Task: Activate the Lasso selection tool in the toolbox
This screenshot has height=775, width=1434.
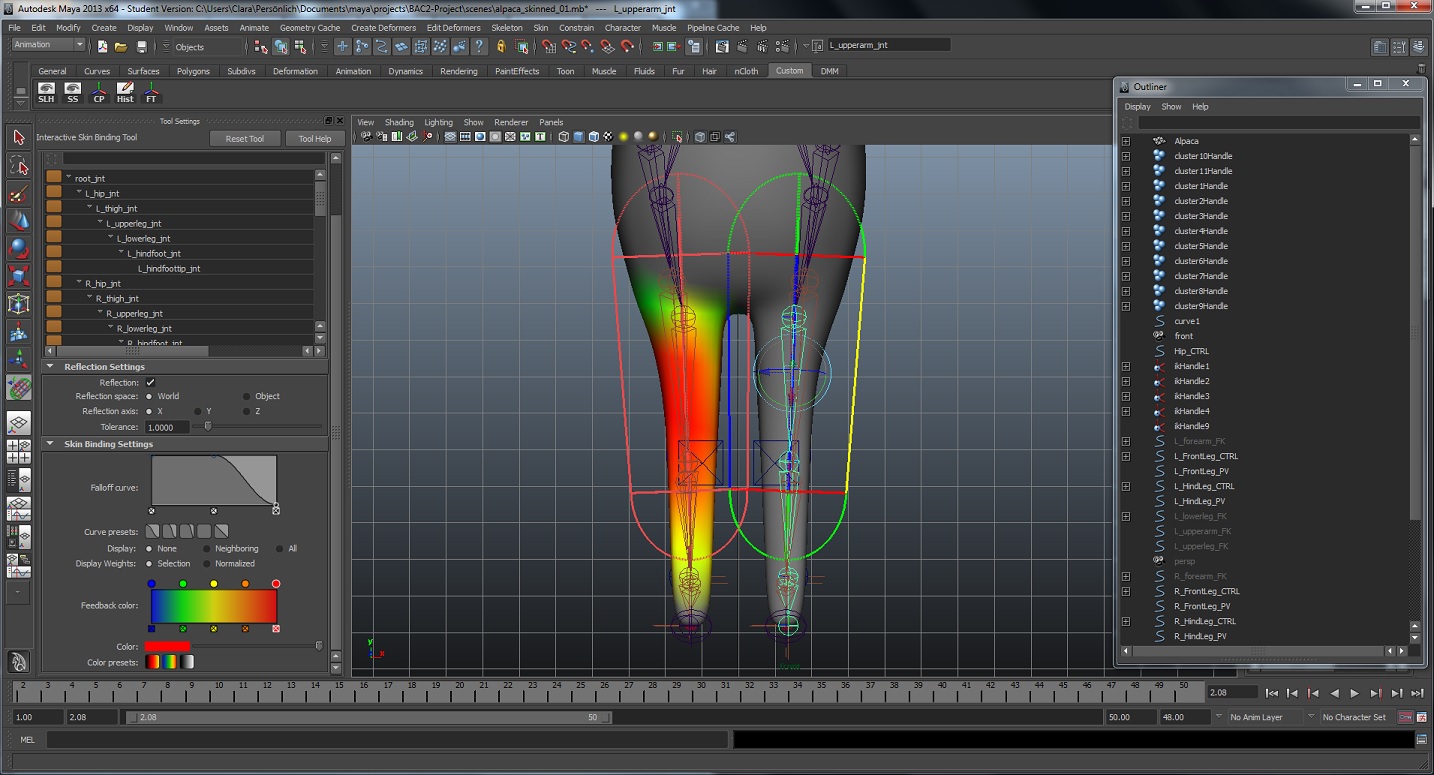Action: coord(16,166)
